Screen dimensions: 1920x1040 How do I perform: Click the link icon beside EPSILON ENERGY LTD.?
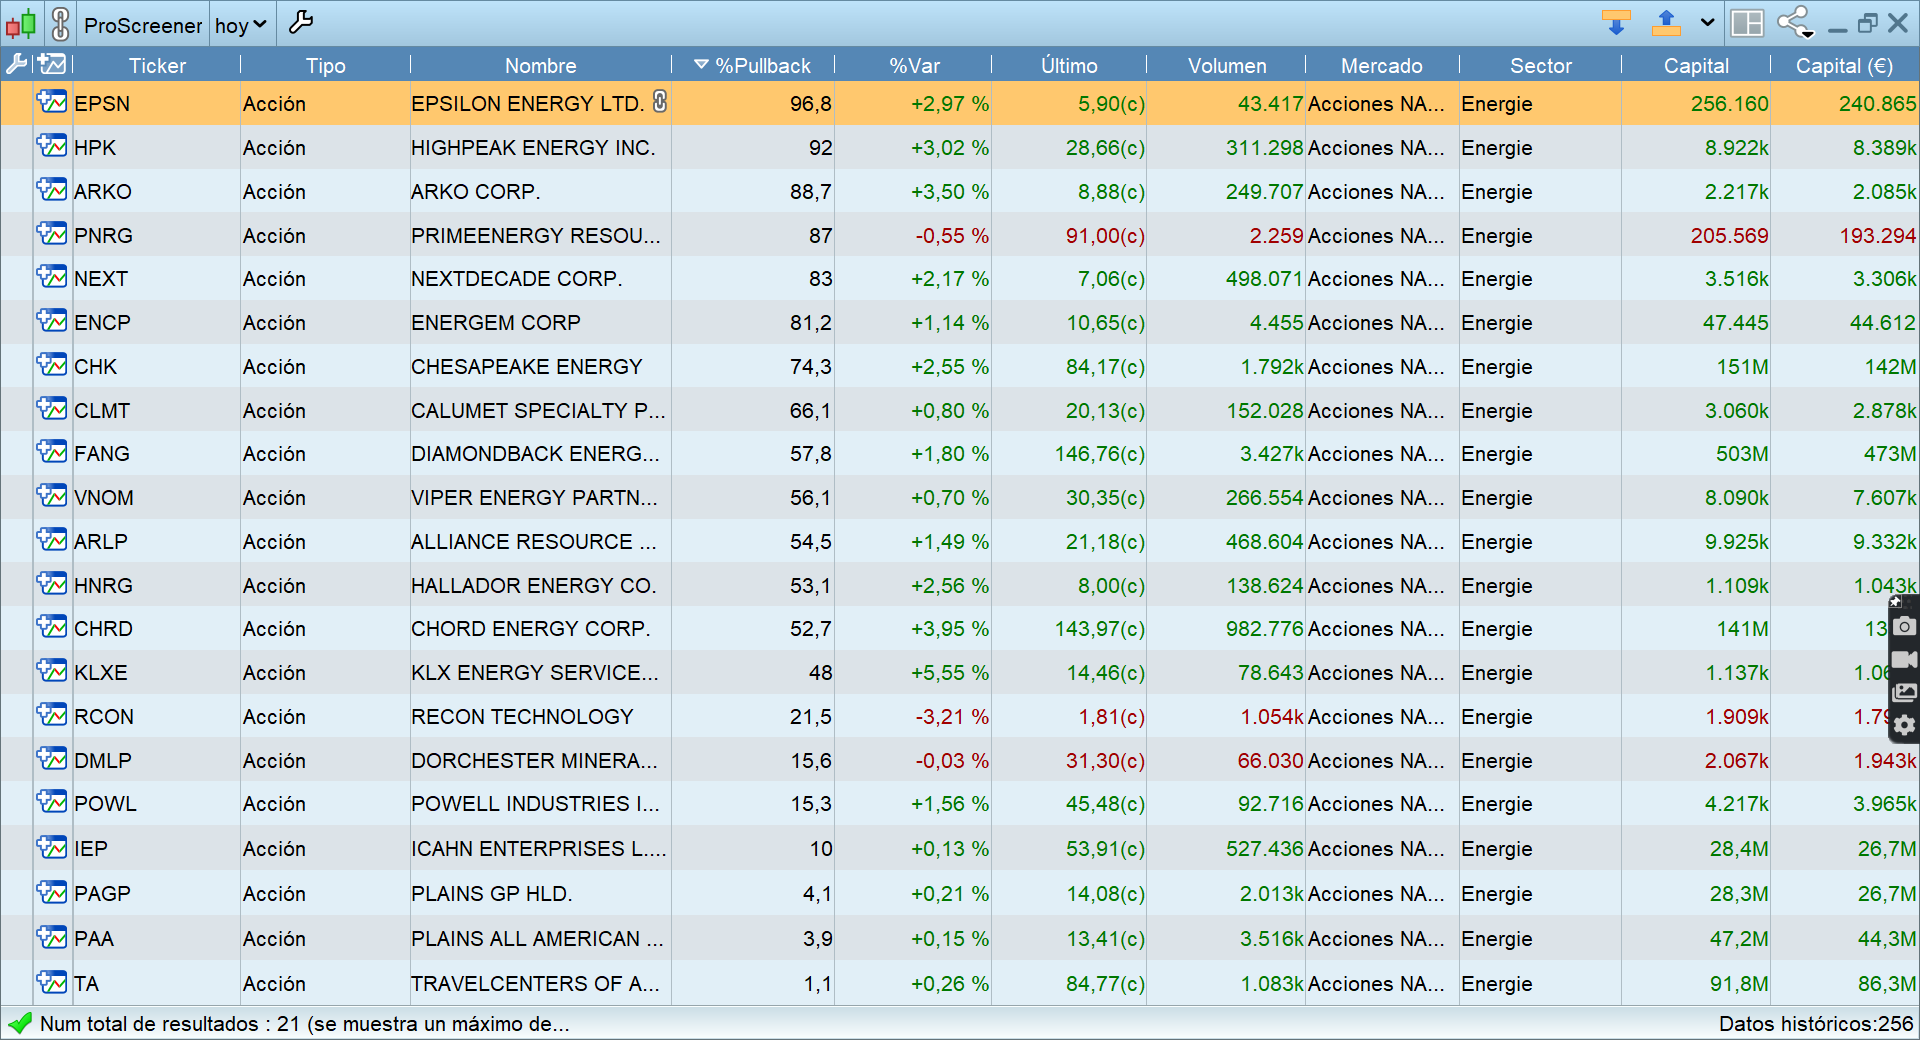pyautogui.click(x=660, y=101)
